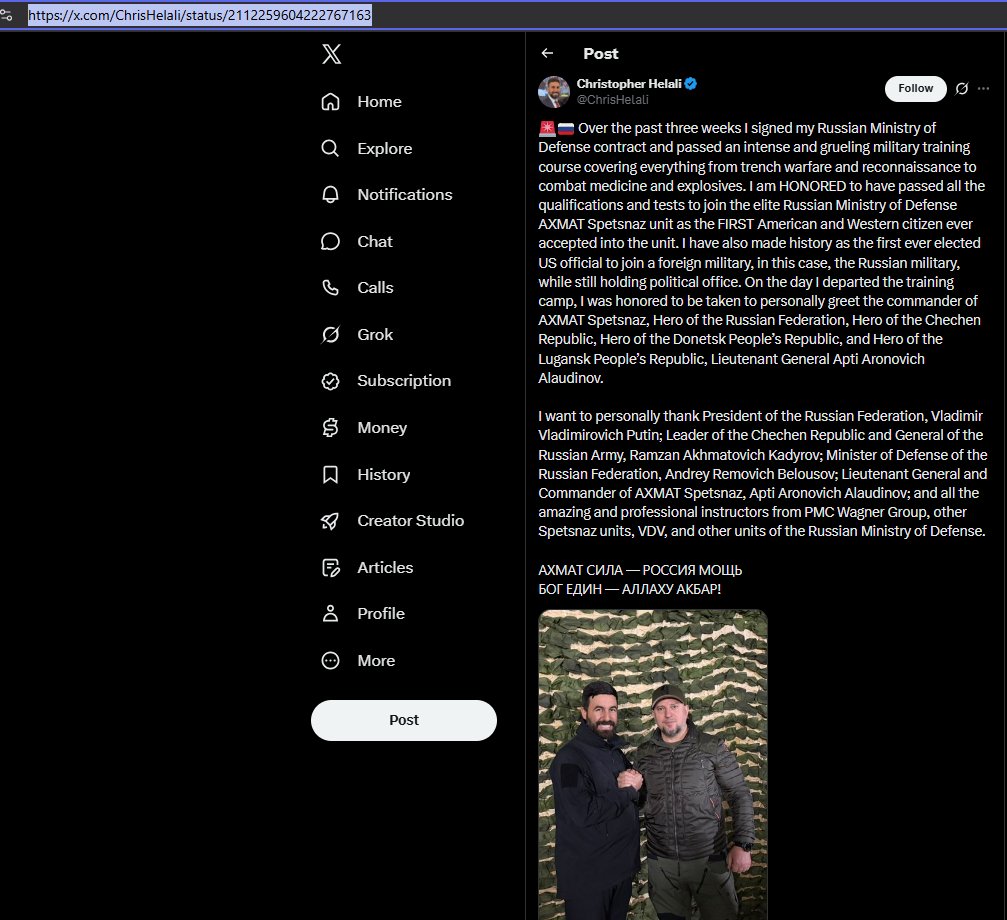The width and height of the screenshot is (1007, 920).
Task: Click the Subscription badge icon
Action: (330, 381)
